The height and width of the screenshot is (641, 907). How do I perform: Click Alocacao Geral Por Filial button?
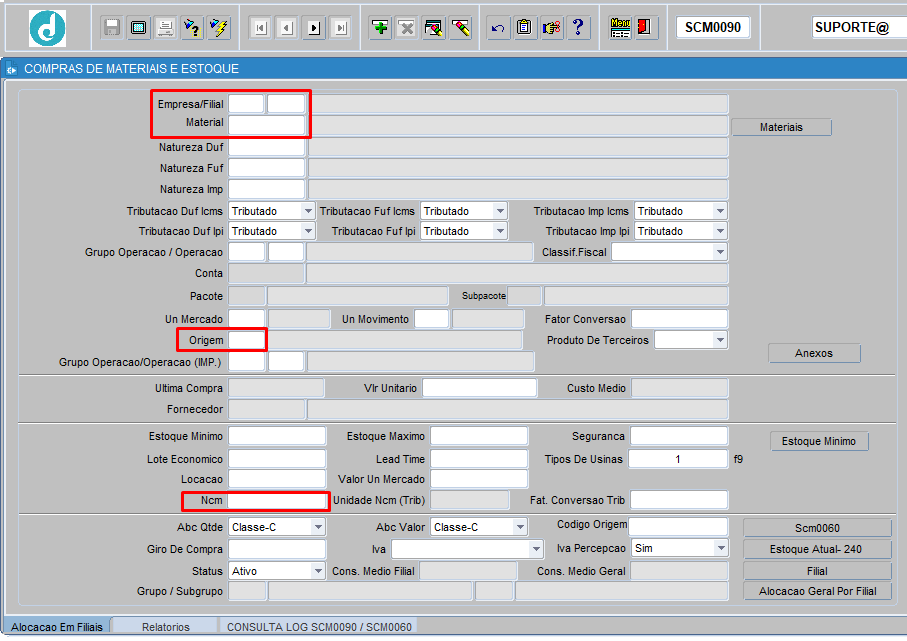point(817,591)
